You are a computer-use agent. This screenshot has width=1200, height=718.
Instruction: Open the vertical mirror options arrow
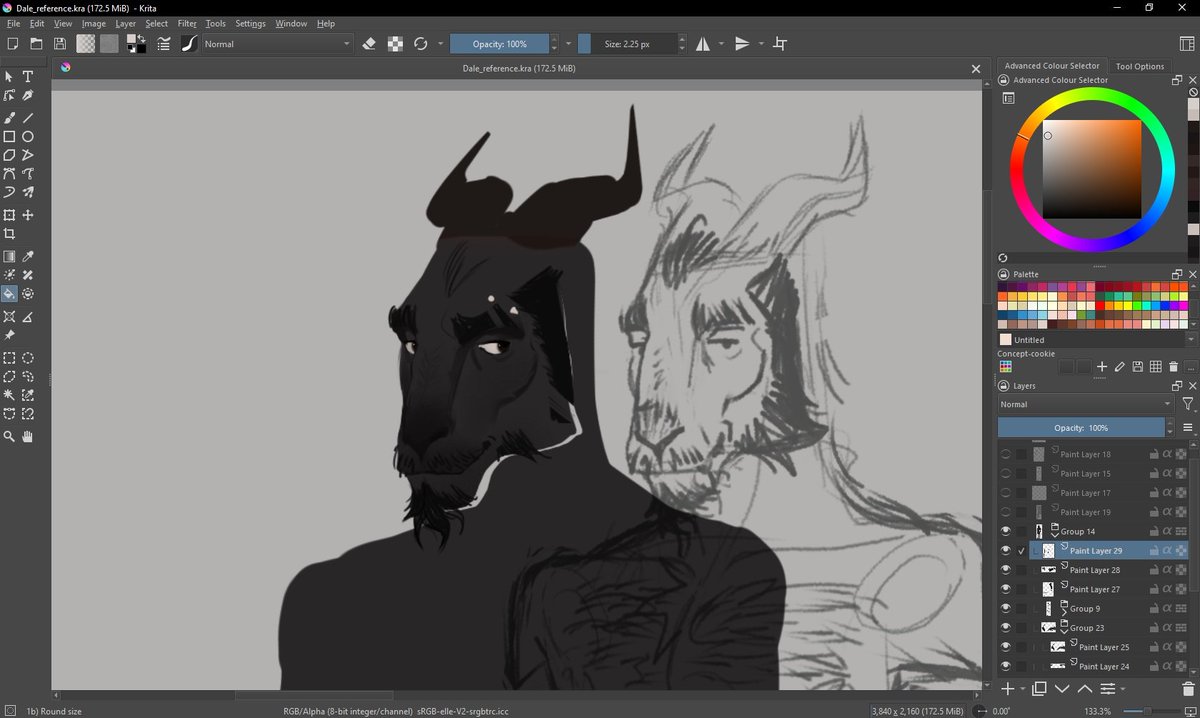pos(761,44)
